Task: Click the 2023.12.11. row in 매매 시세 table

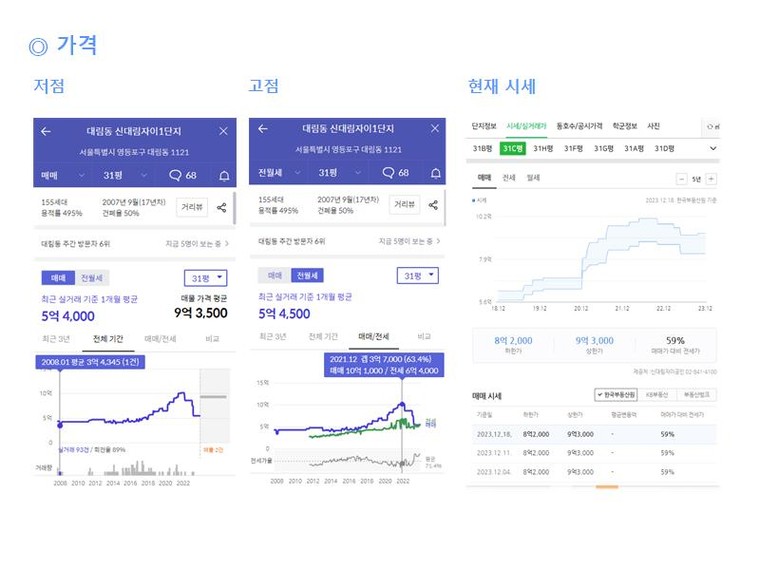Action: pyautogui.click(x=594, y=453)
